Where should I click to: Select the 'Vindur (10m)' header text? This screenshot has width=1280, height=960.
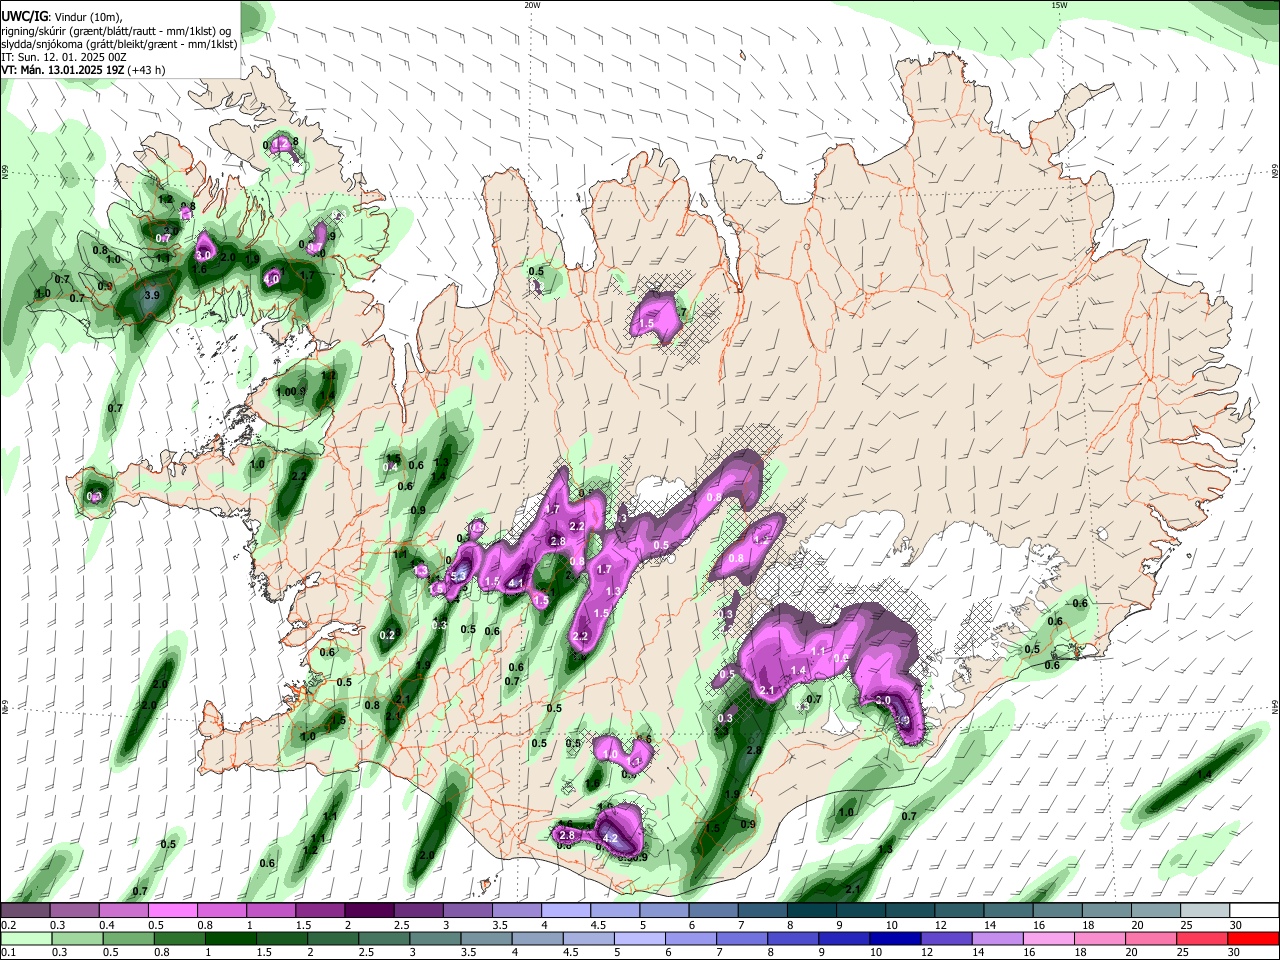coord(87,16)
